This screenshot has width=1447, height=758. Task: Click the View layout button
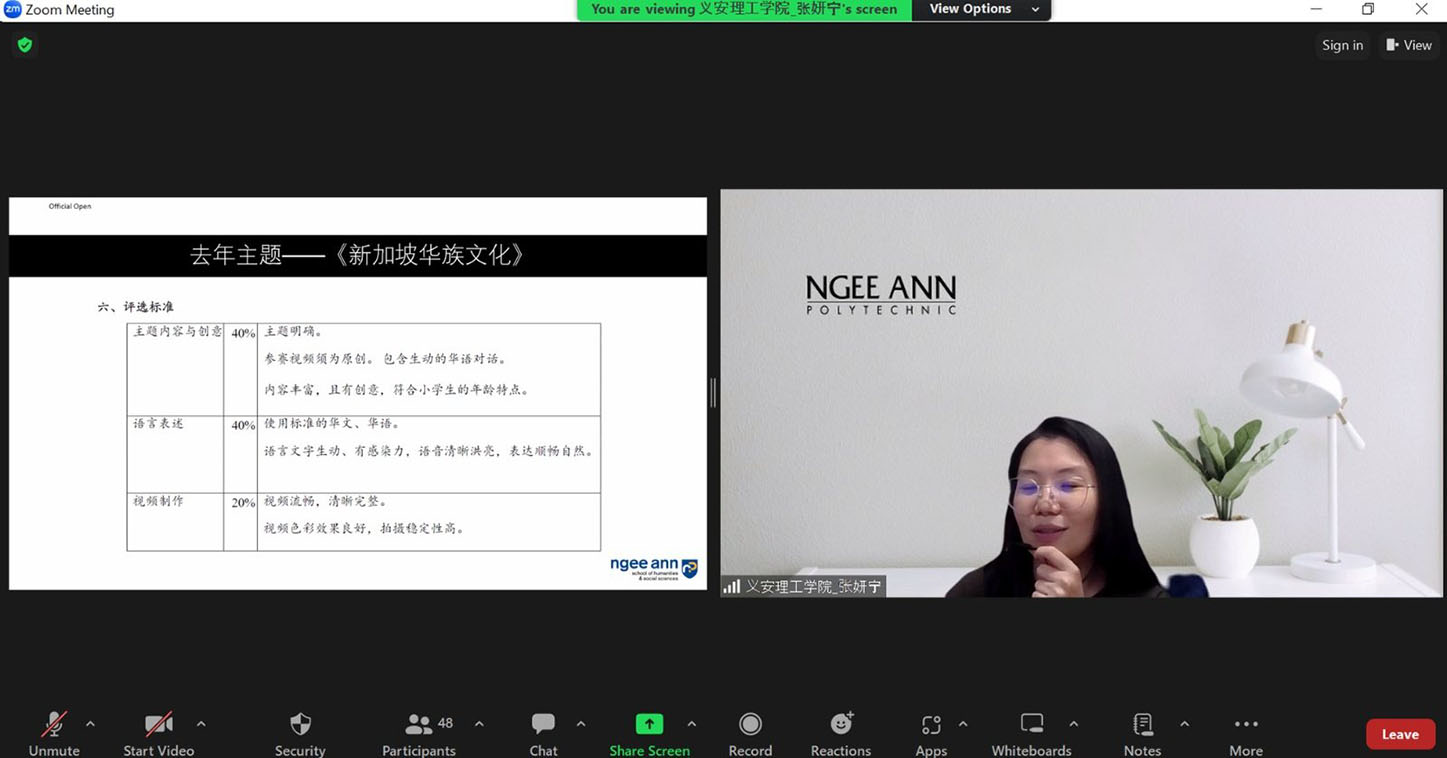click(1408, 45)
